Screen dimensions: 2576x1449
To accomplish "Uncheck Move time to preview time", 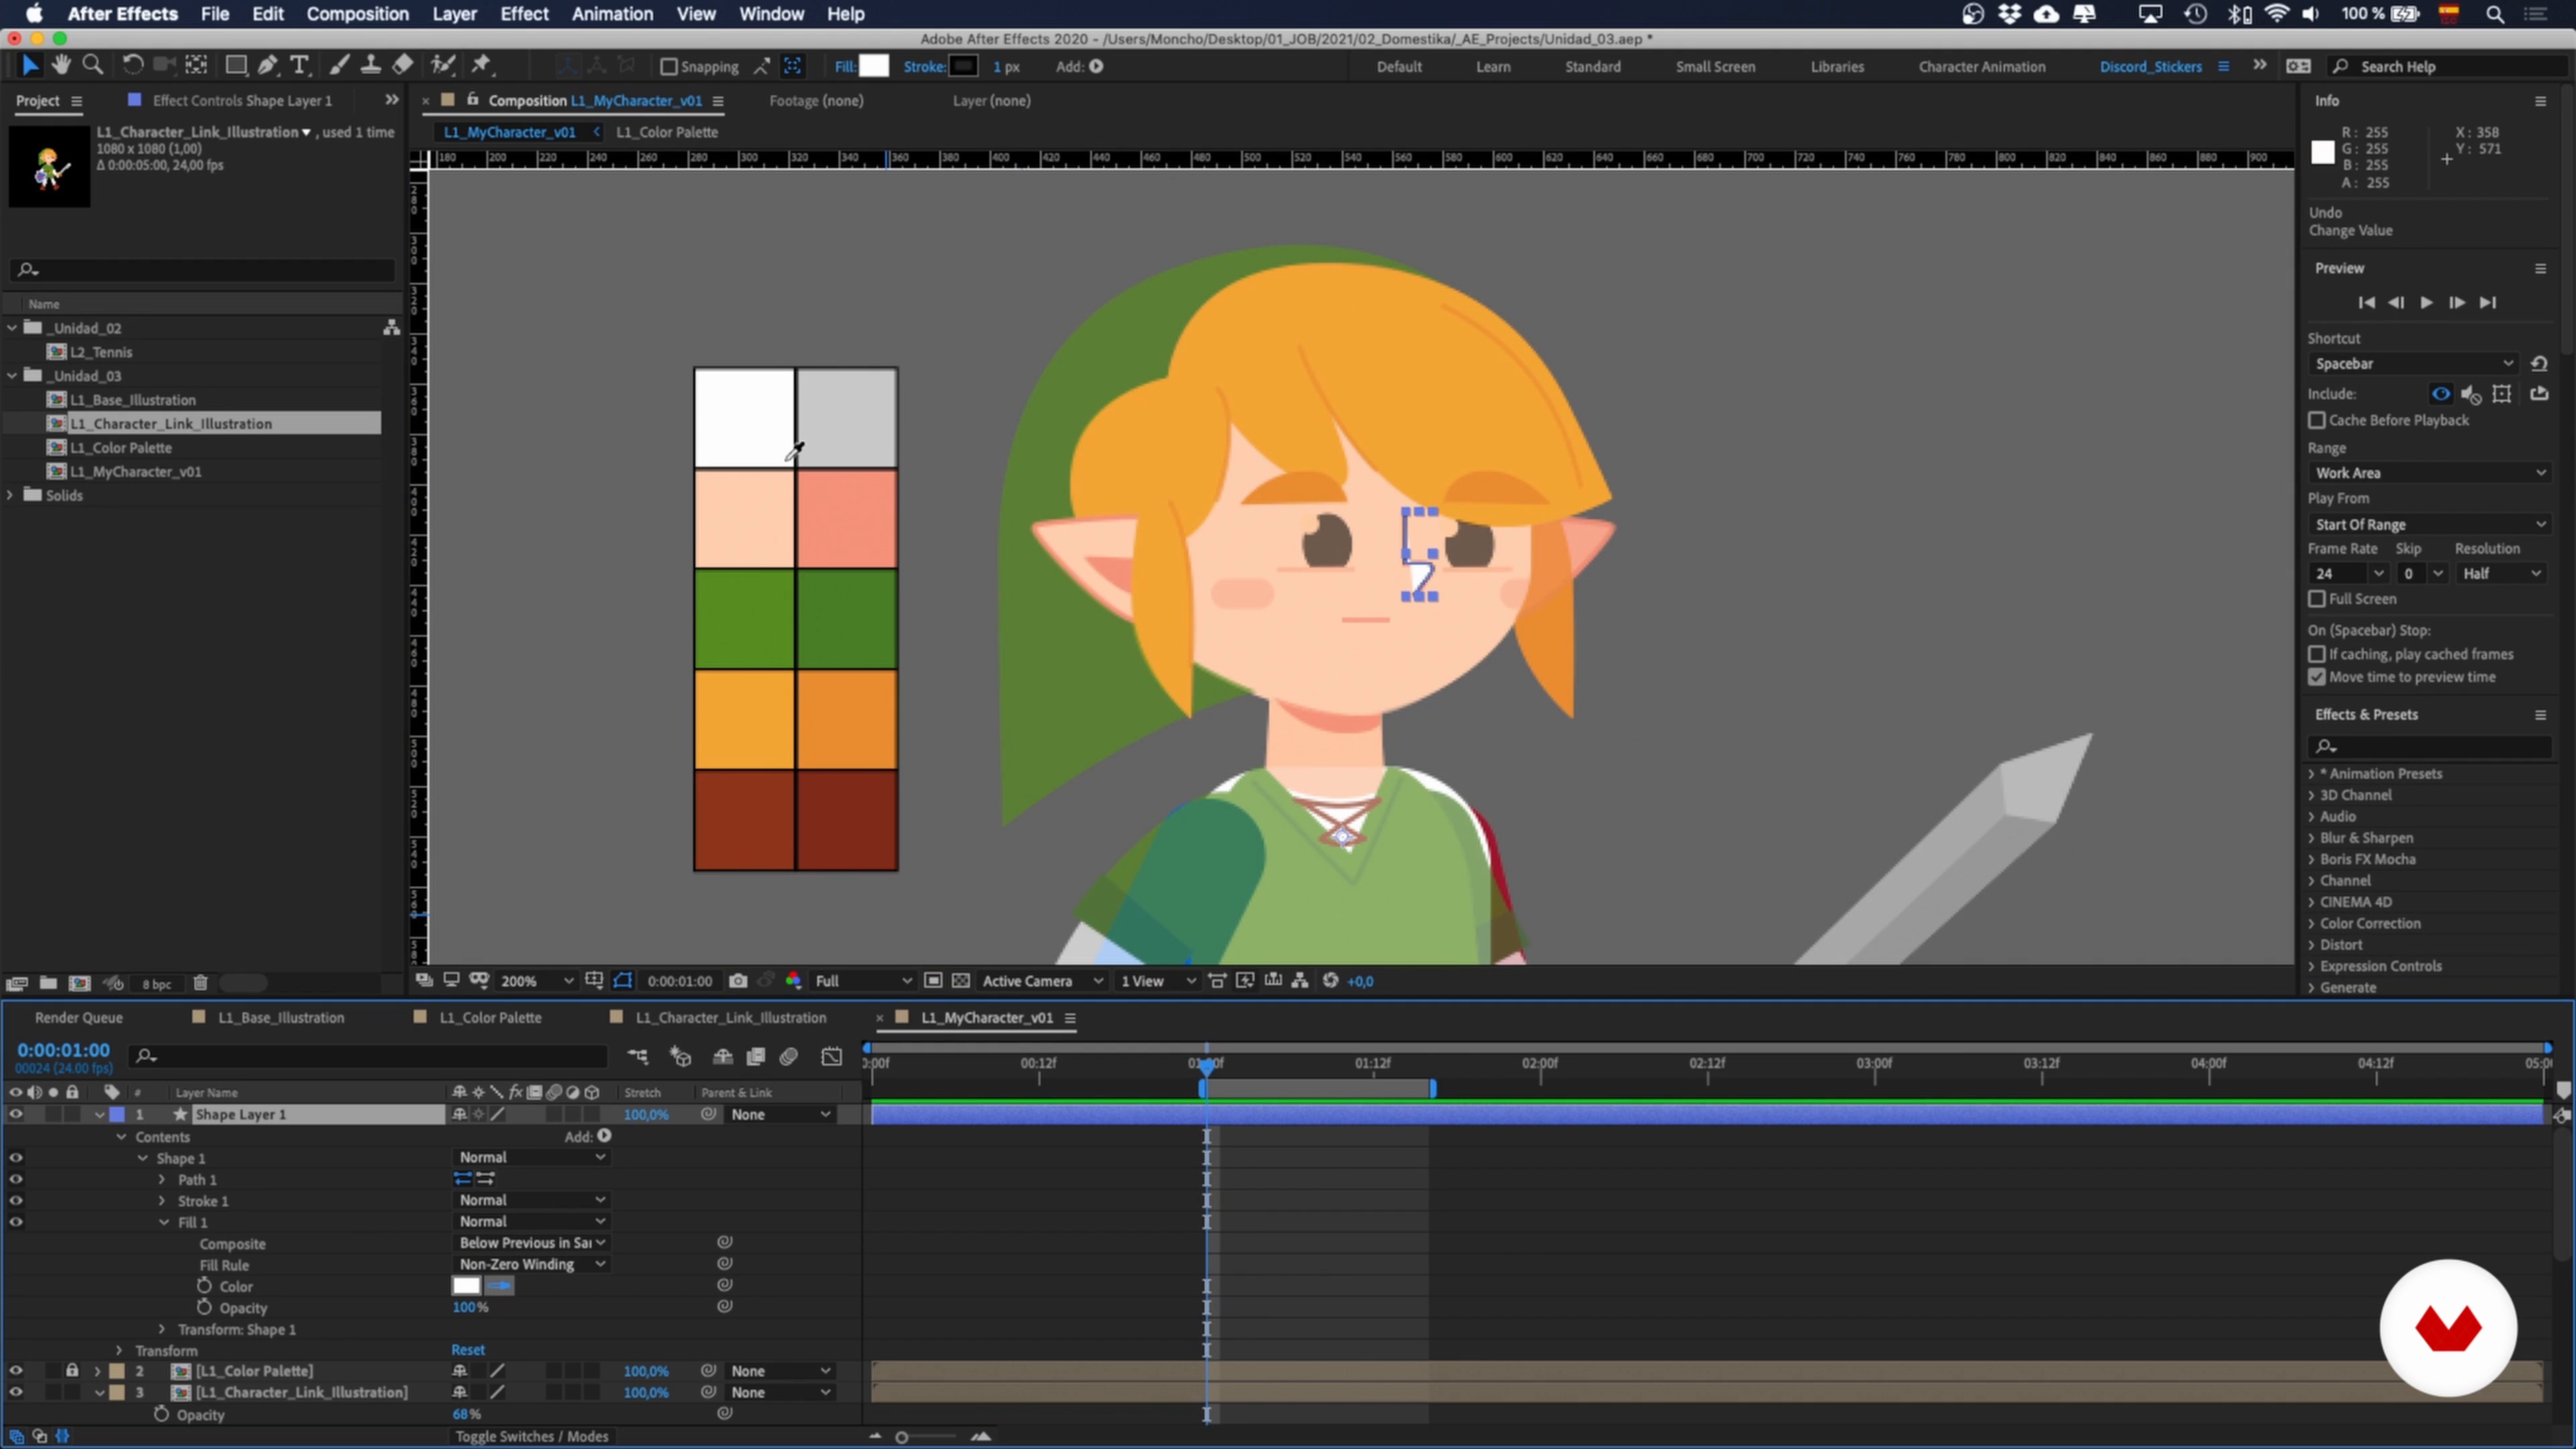I will (2317, 677).
